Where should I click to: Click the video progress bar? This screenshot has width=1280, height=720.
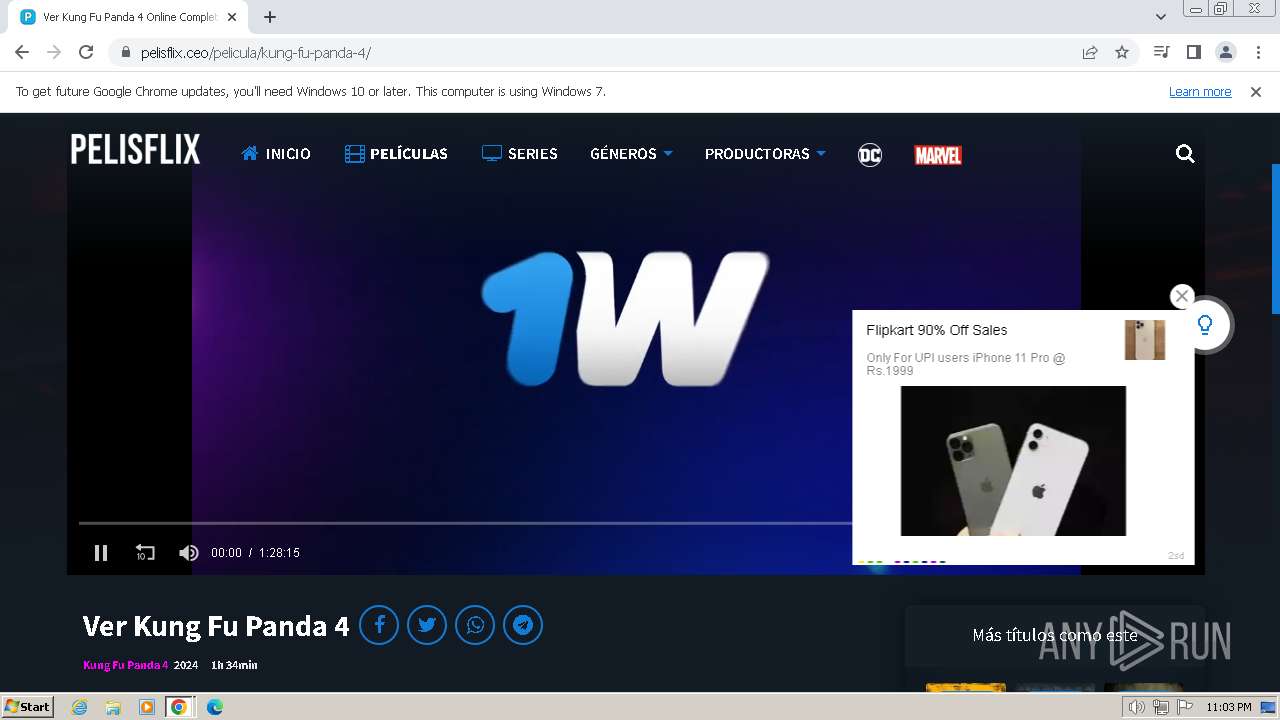(465, 523)
